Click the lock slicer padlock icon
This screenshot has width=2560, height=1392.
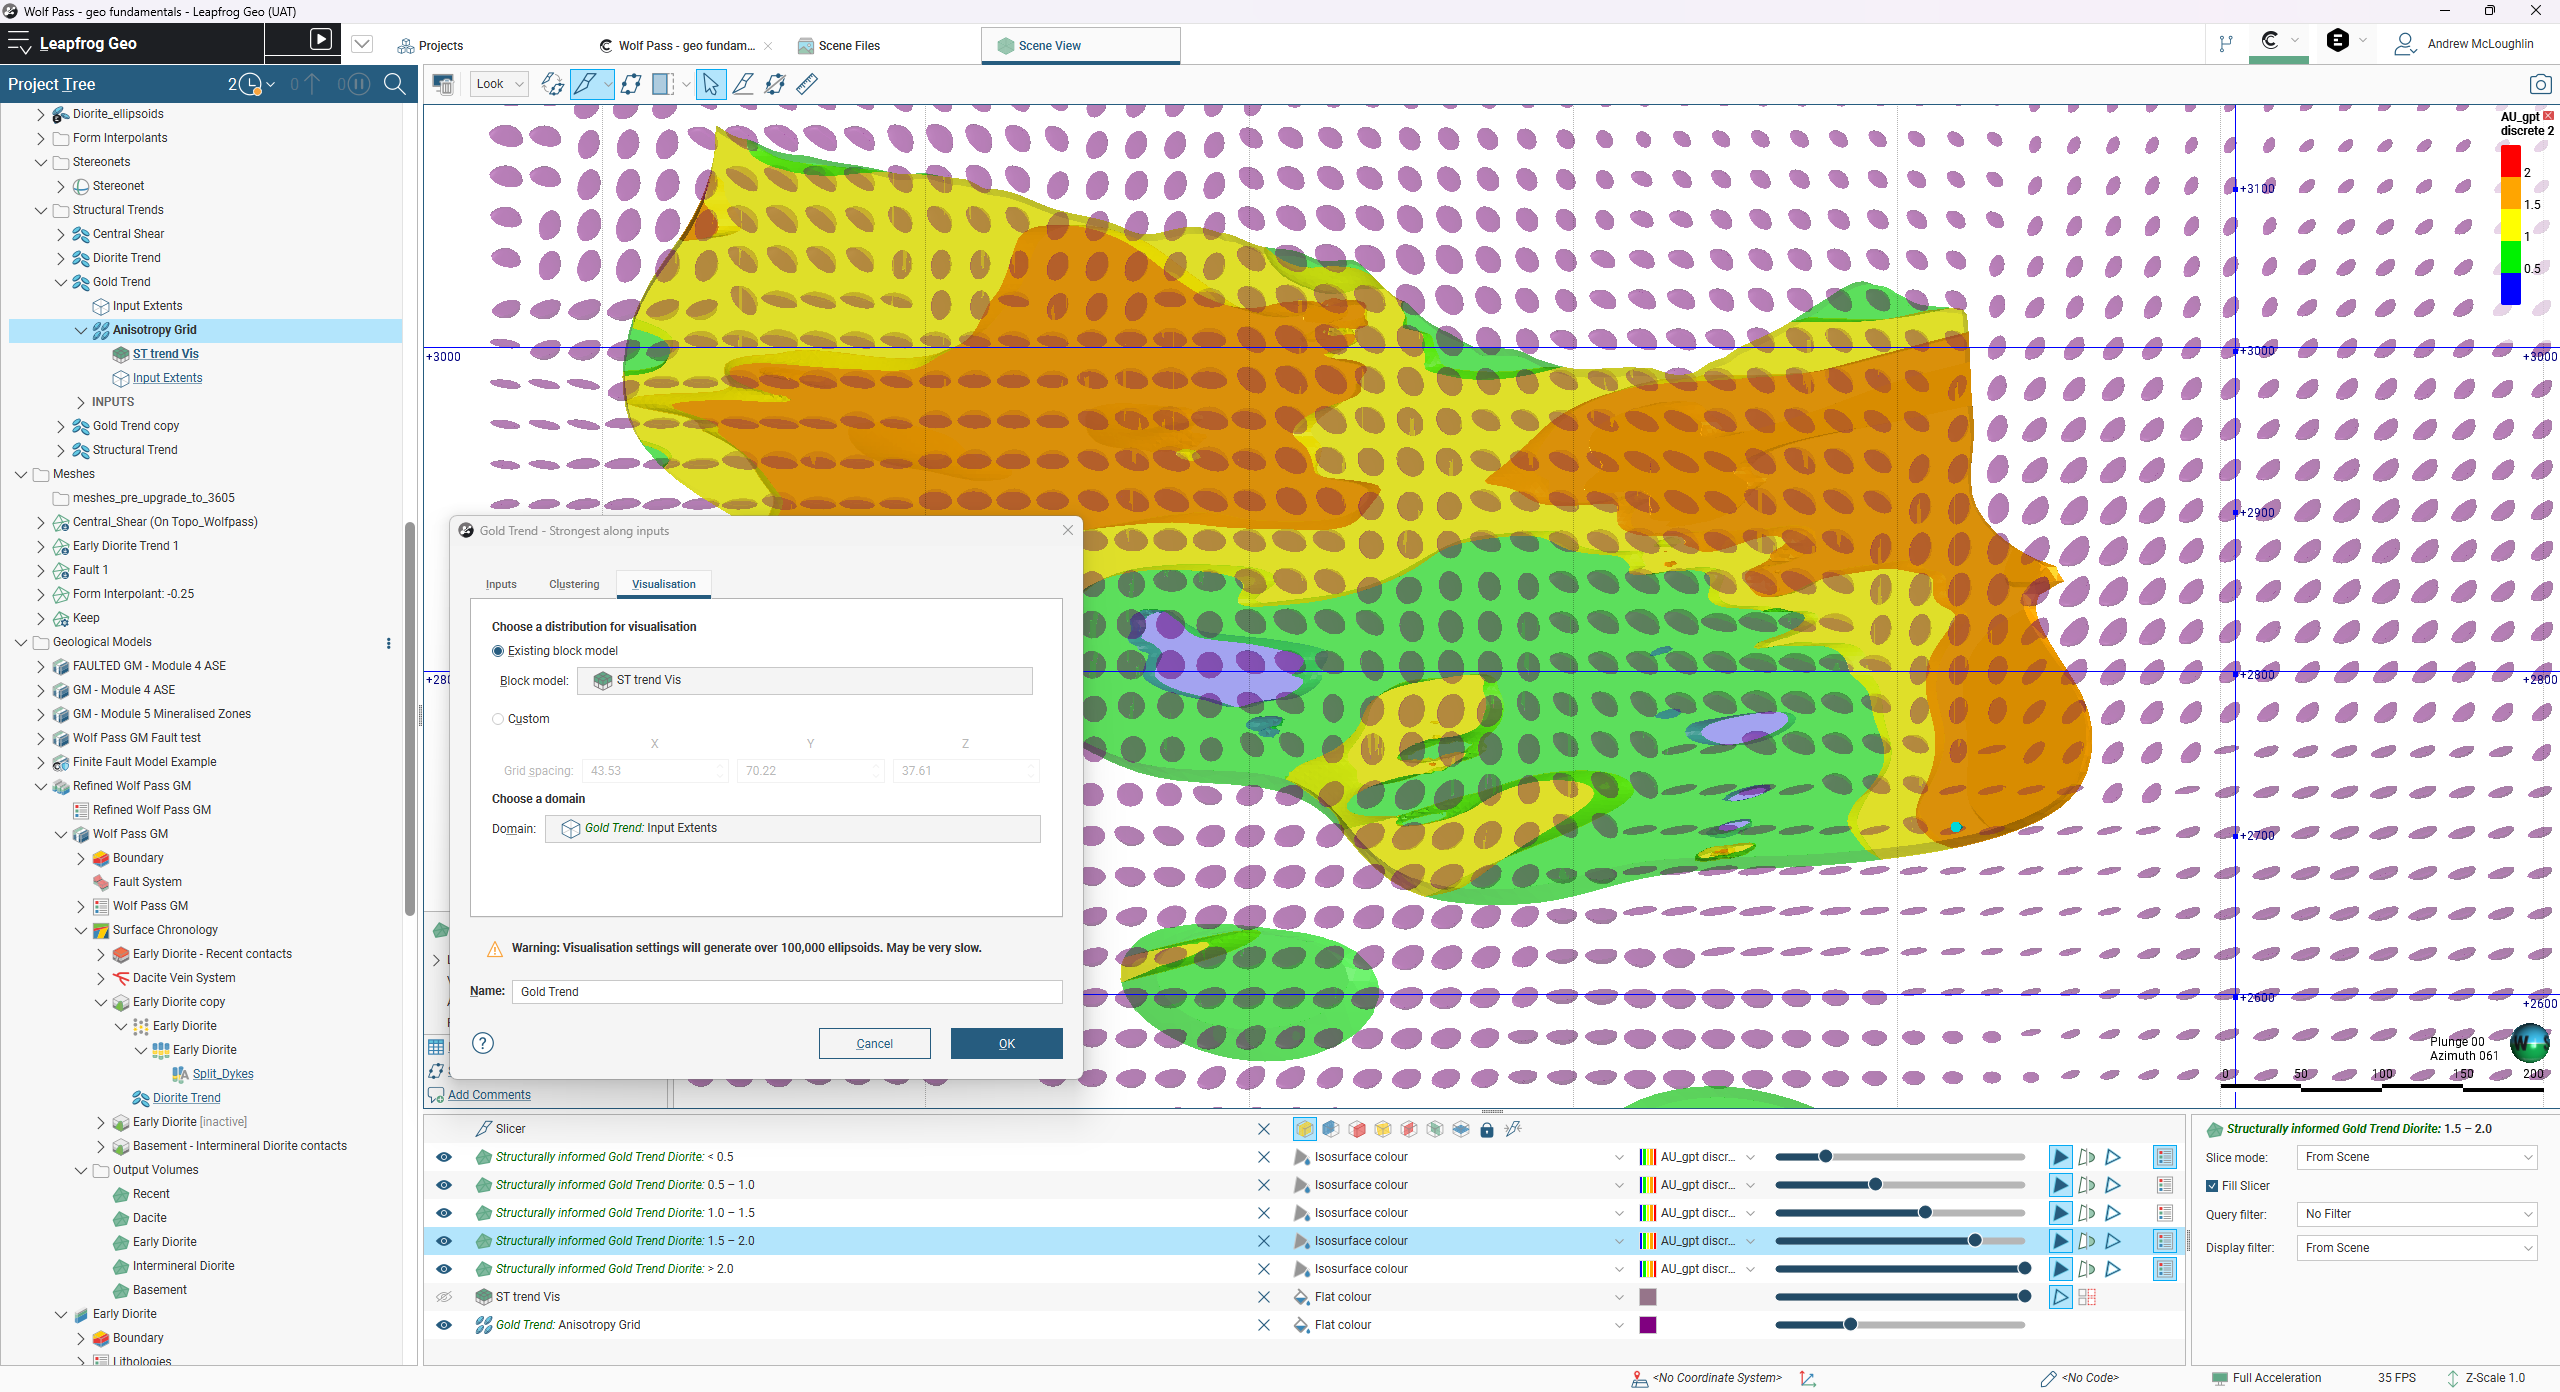[x=1487, y=1129]
